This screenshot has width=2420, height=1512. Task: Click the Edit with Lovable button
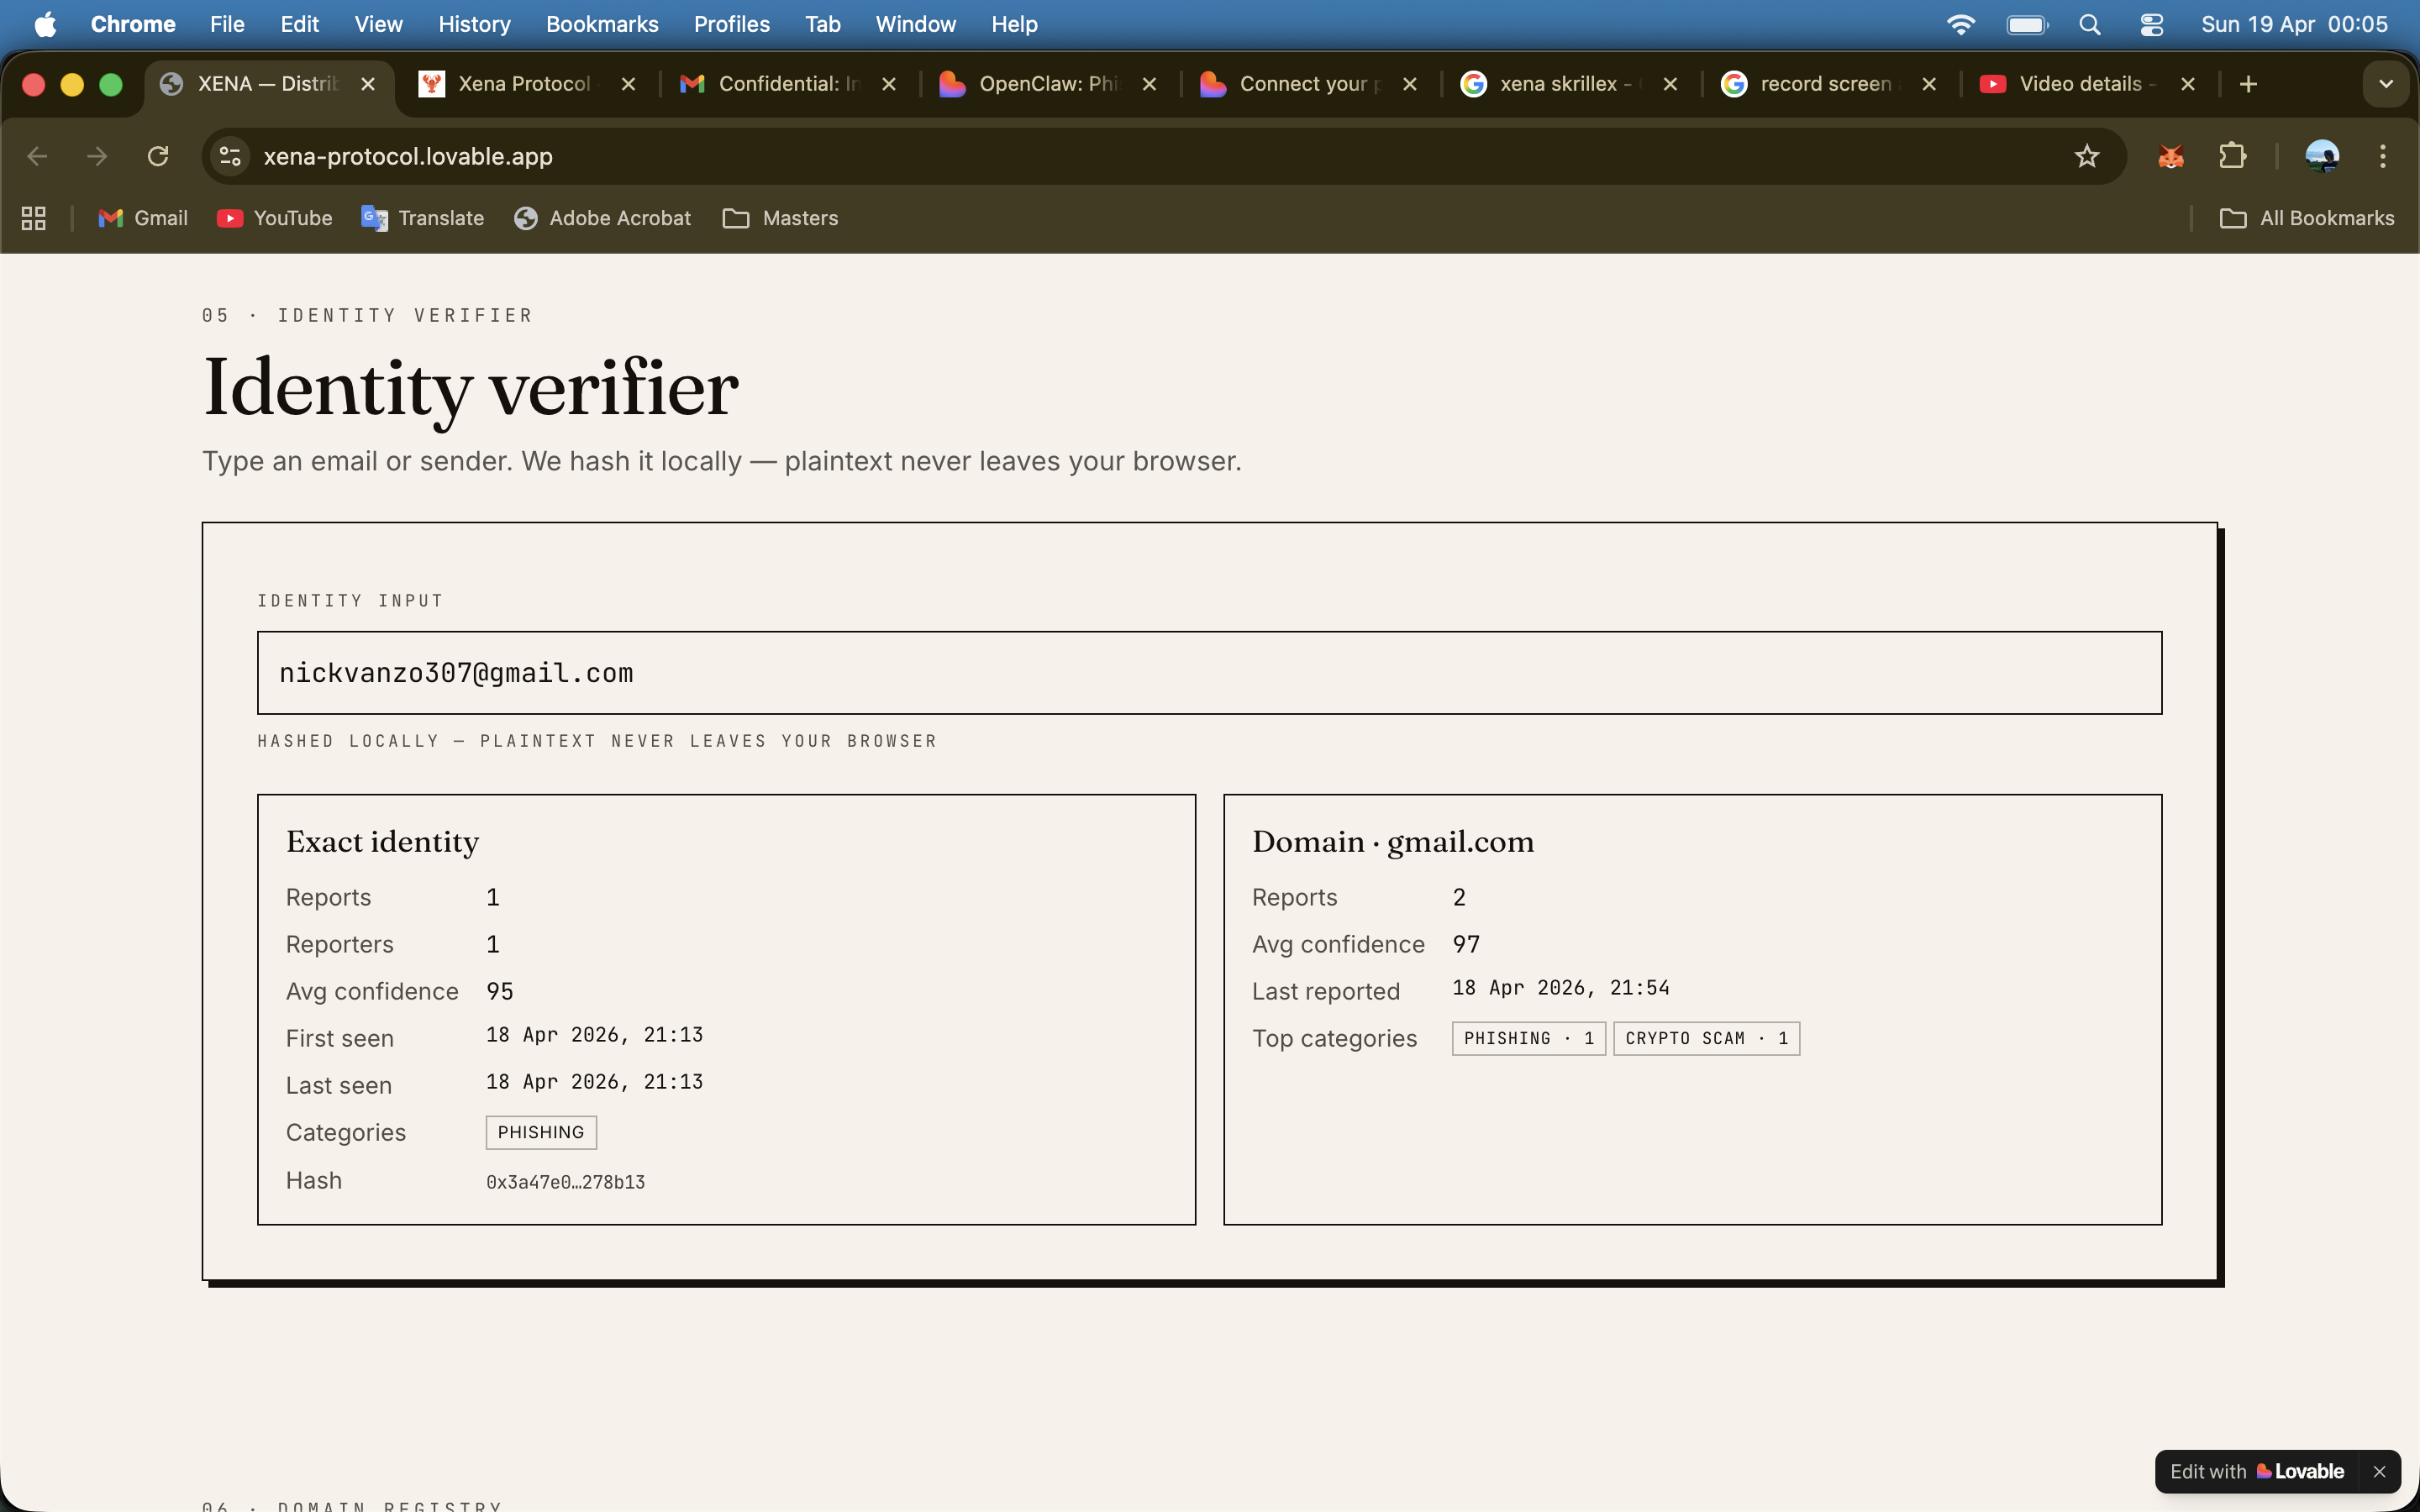pos(2256,1471)
